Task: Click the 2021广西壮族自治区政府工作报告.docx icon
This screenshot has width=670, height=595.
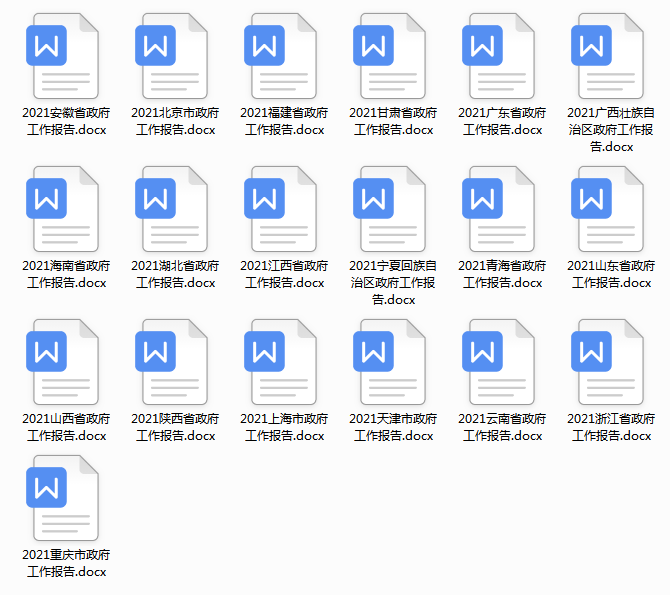Action: click(610, 56)
